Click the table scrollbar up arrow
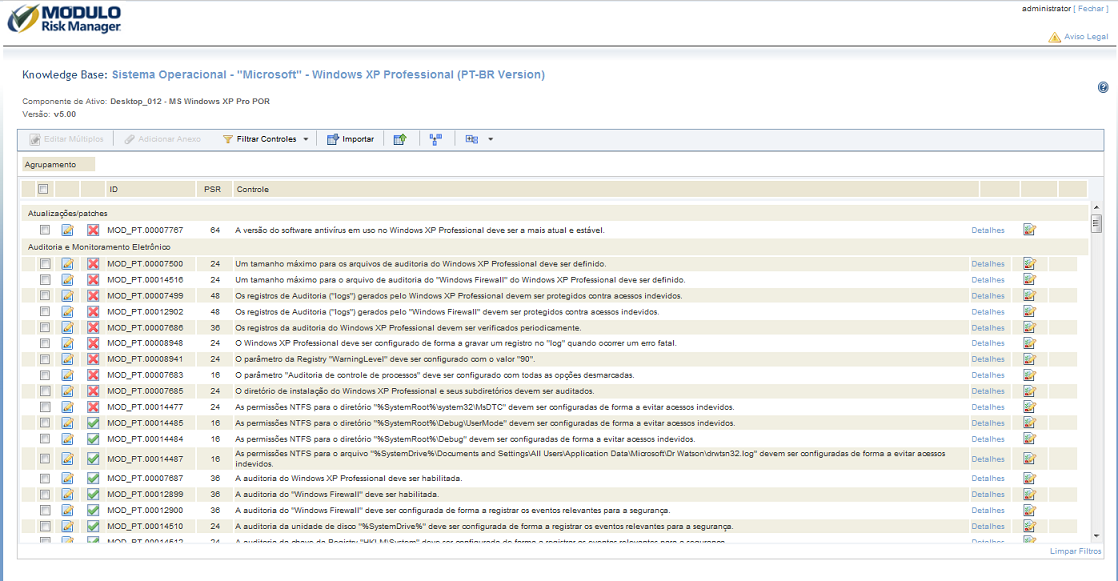The height and width of the screenshot is (581, 1118). tap(1096, 208)
